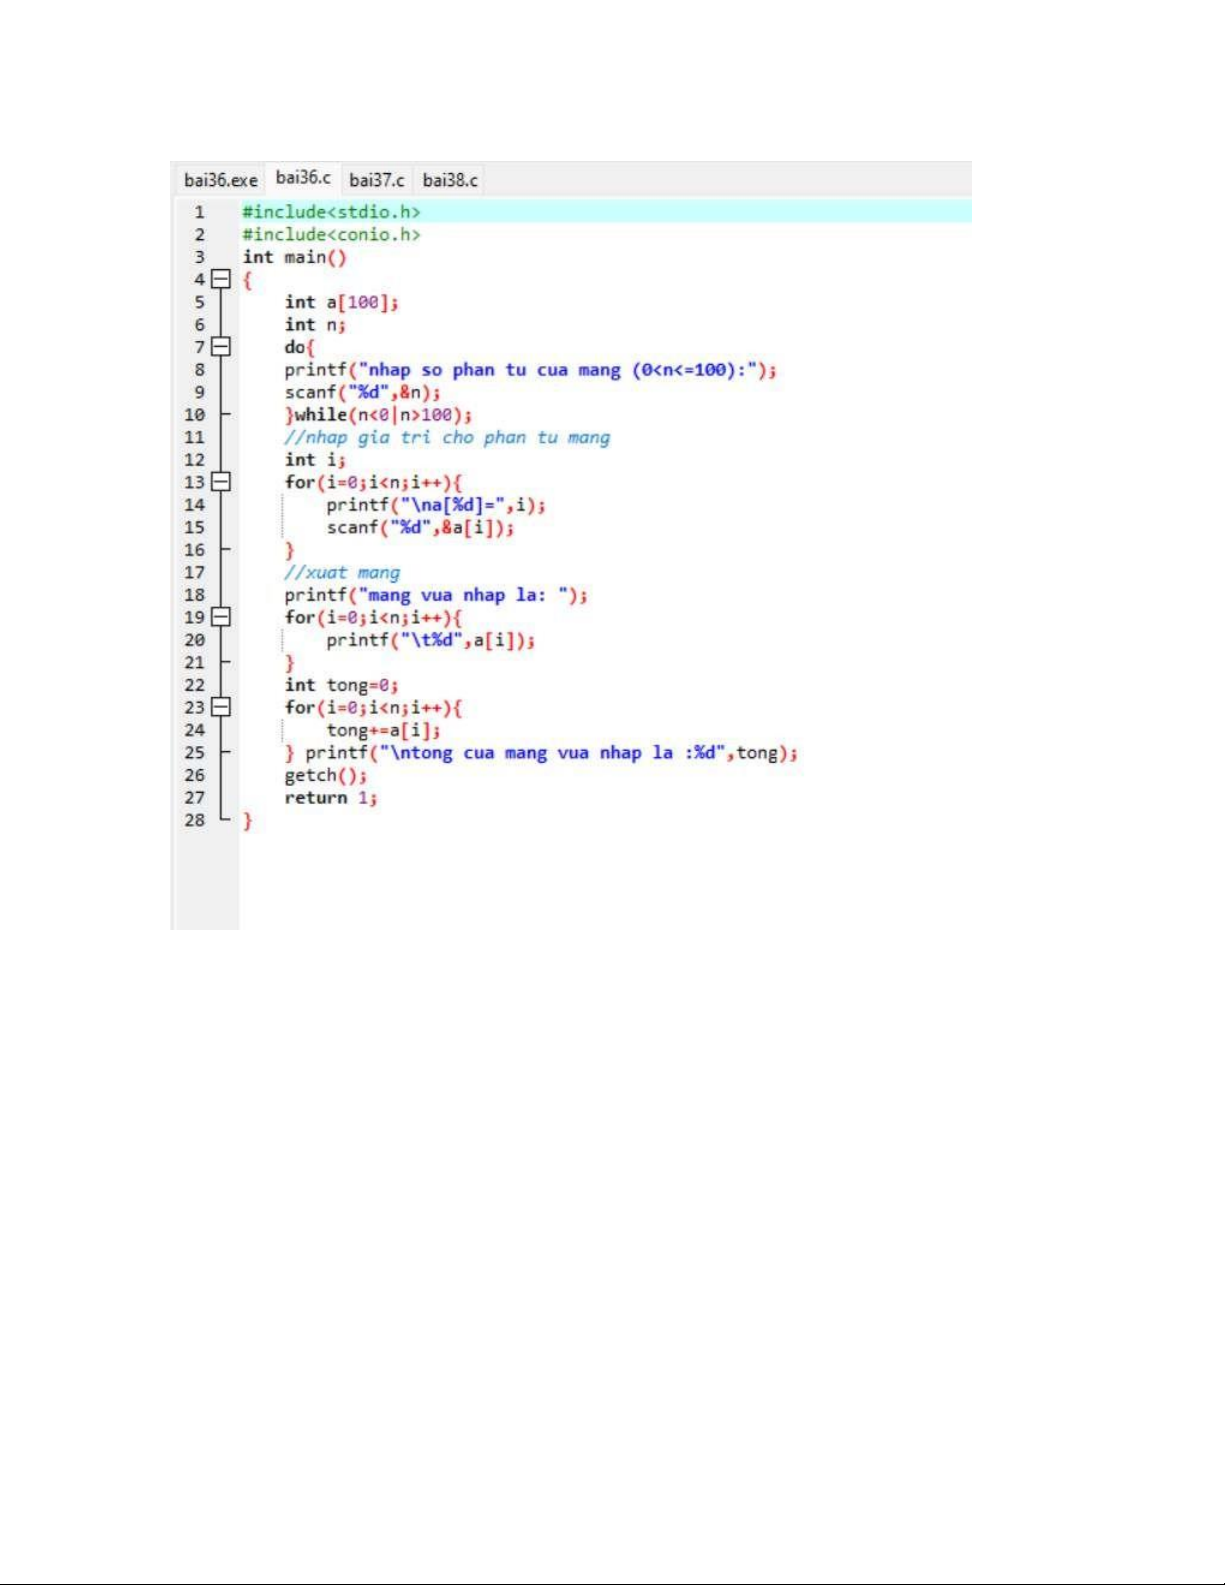
Task: Click line number 28 in the gutter
Action: coord(194,820)
